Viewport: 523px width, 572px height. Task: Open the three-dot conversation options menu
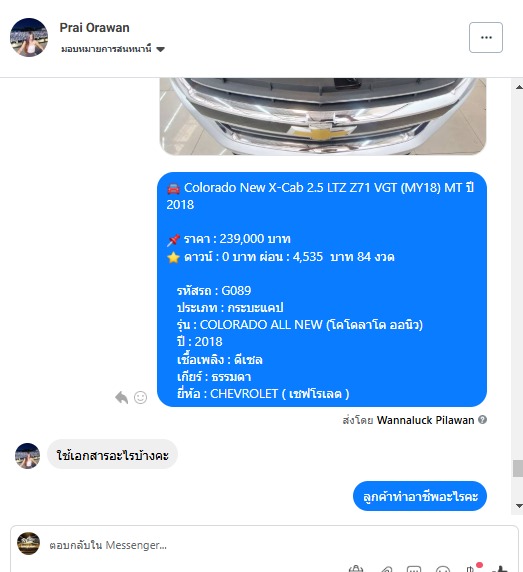click(x=486, y=38)
